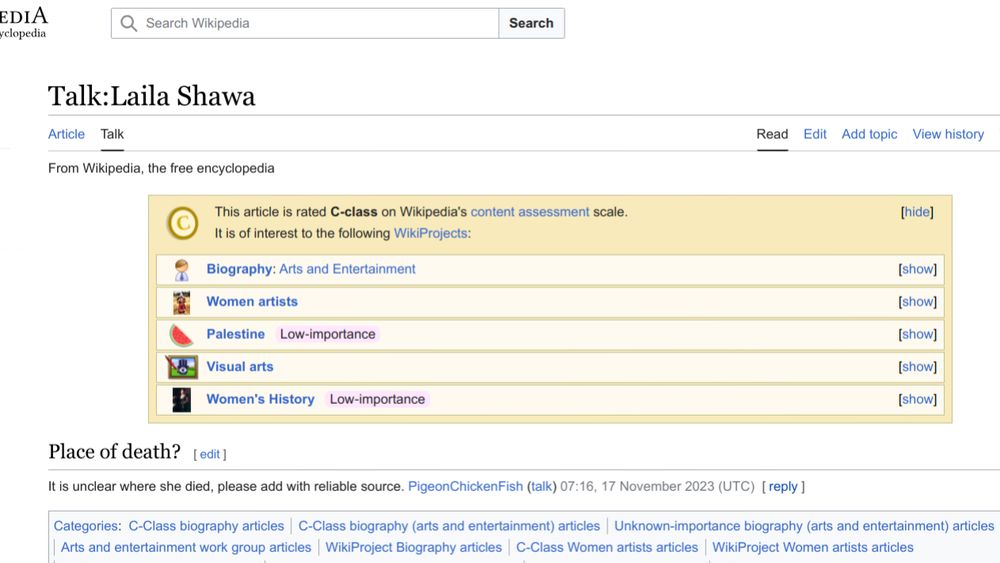The height and width of the screenshot is (563, 1000).
Task: Click the Visual arts painting icon
Action: [182, 367]
